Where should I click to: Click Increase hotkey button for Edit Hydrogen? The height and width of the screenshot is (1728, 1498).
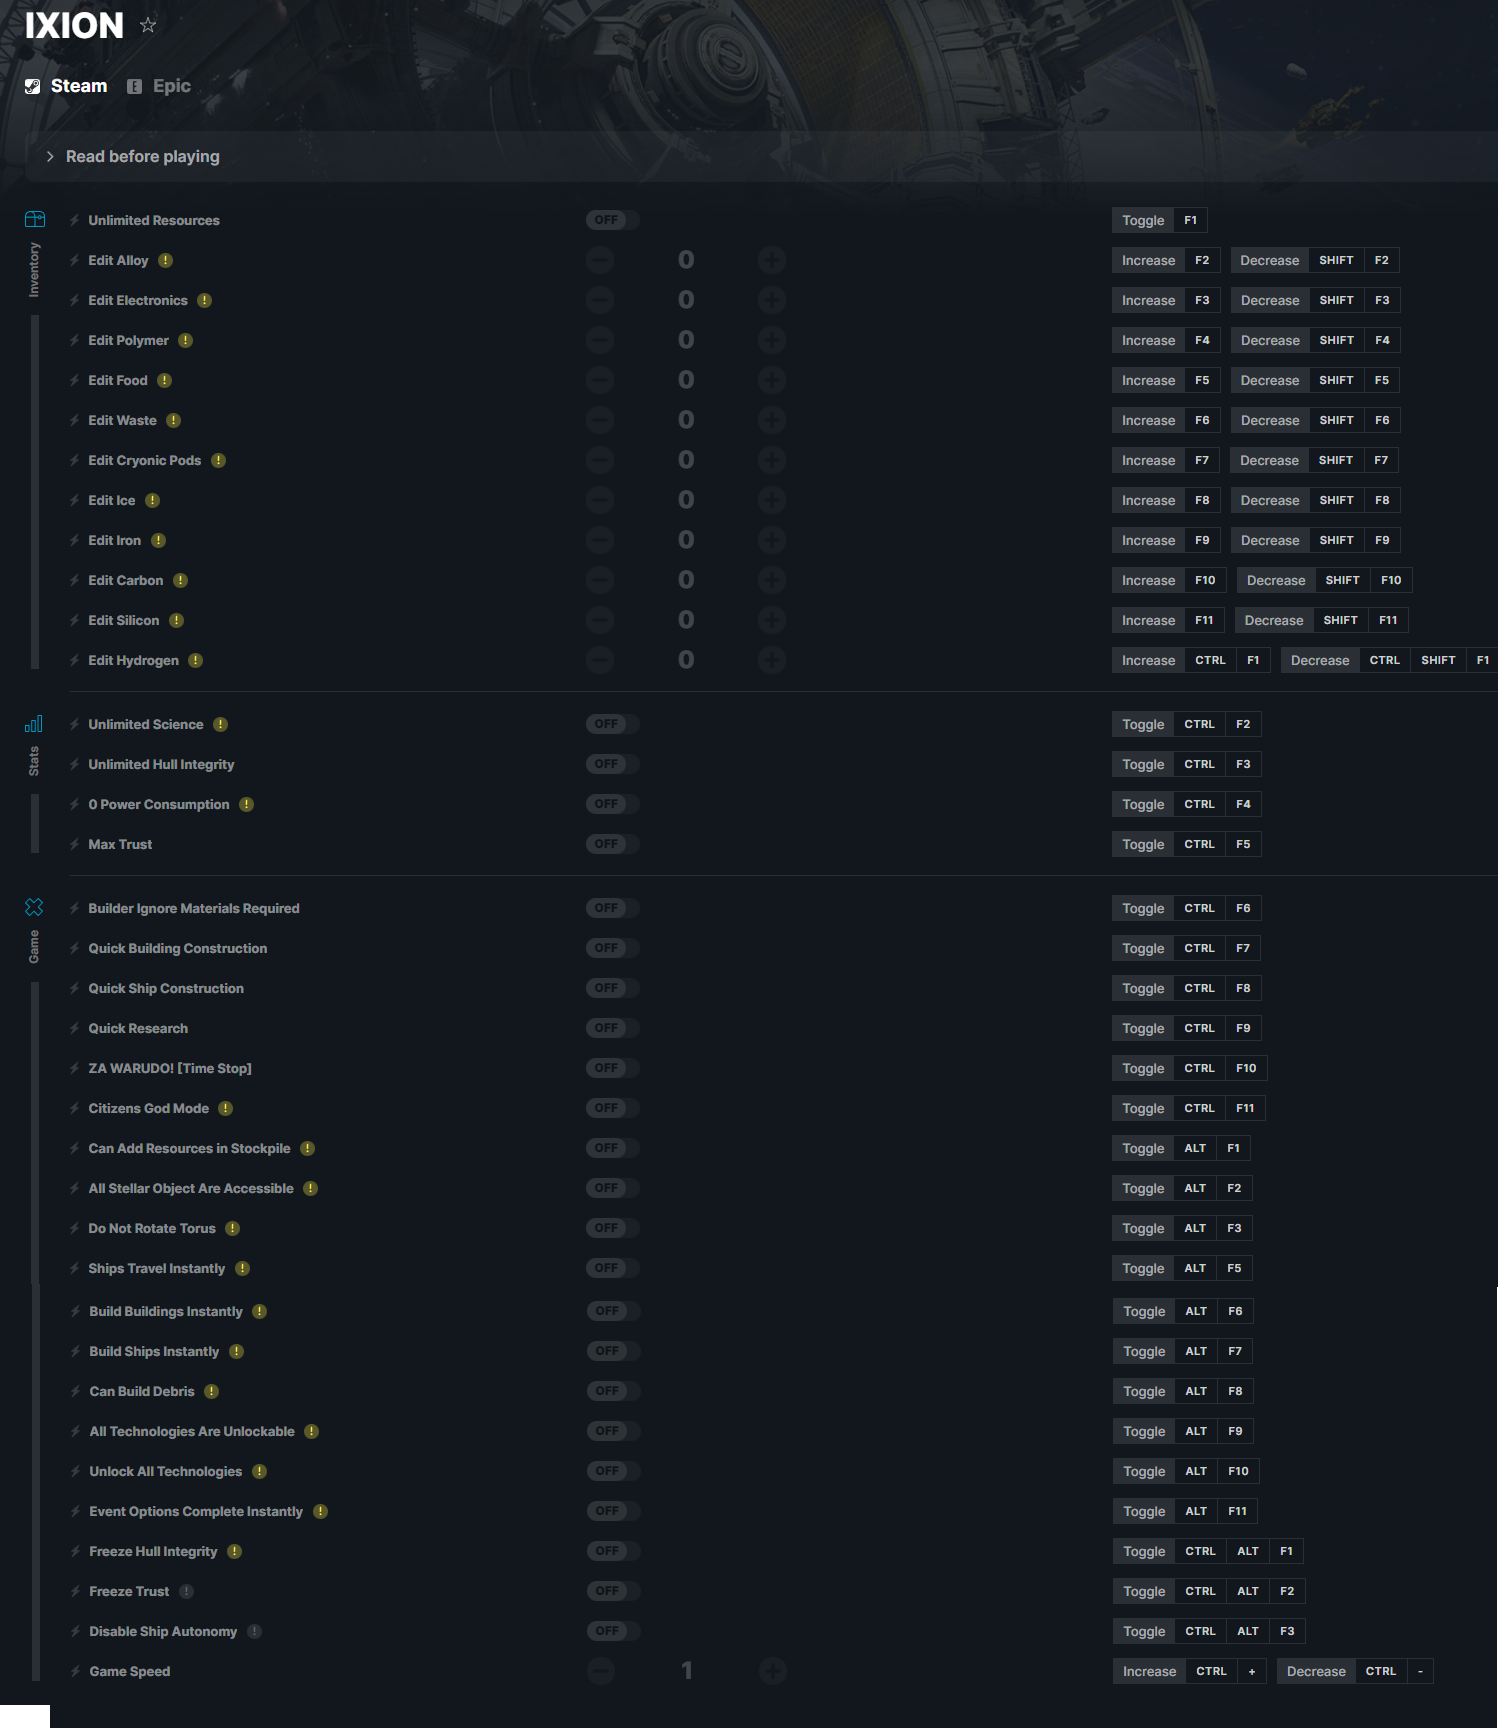click(x=1148, y=660)
